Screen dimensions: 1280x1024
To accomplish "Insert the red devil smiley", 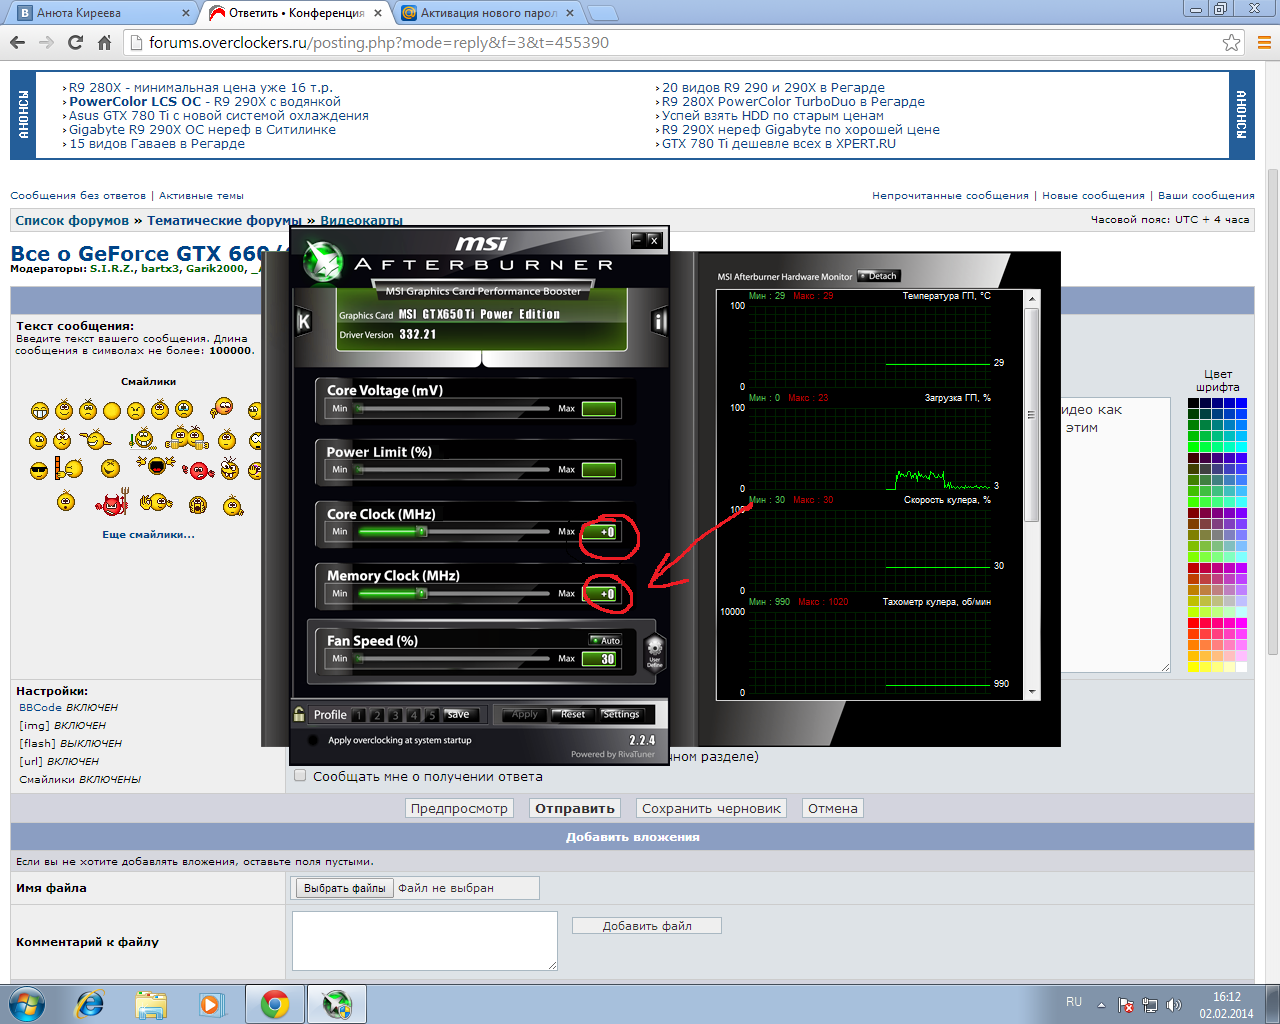I will pos(112,502).
